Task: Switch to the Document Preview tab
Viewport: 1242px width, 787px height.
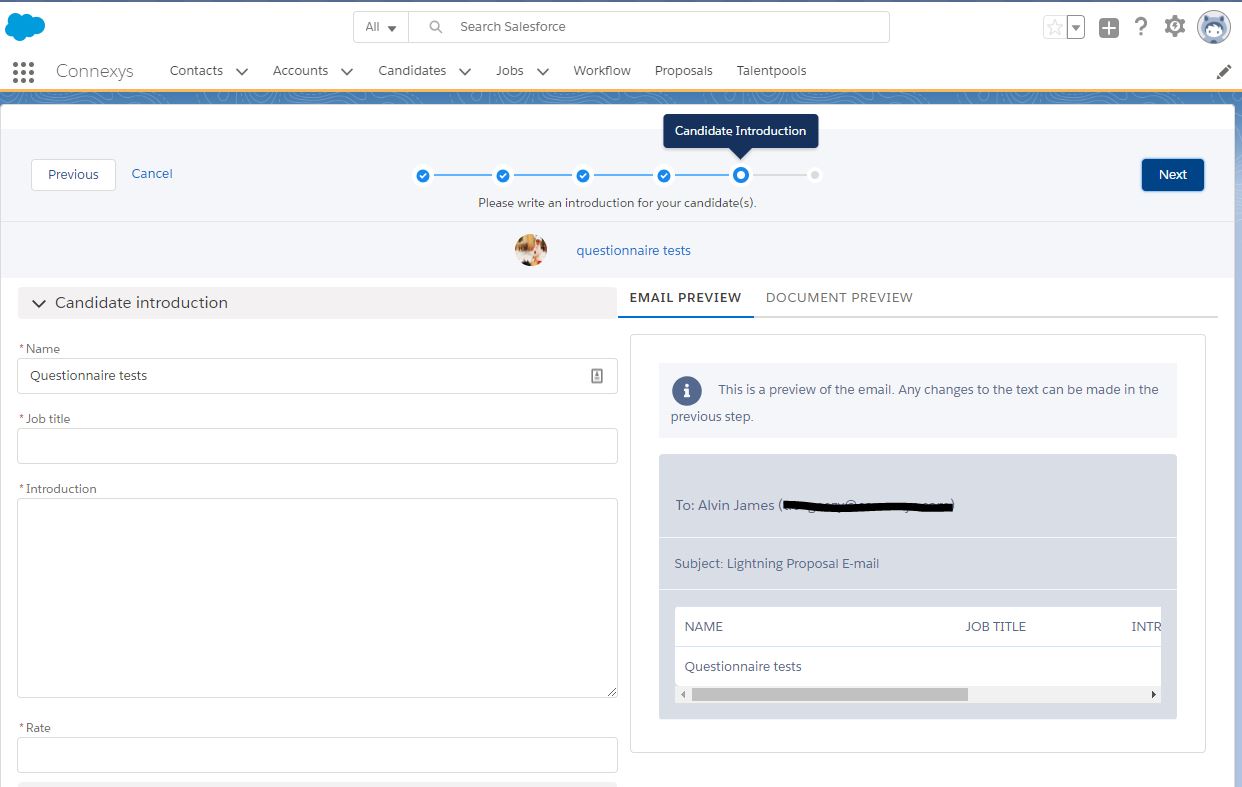Action: (839, 297)
